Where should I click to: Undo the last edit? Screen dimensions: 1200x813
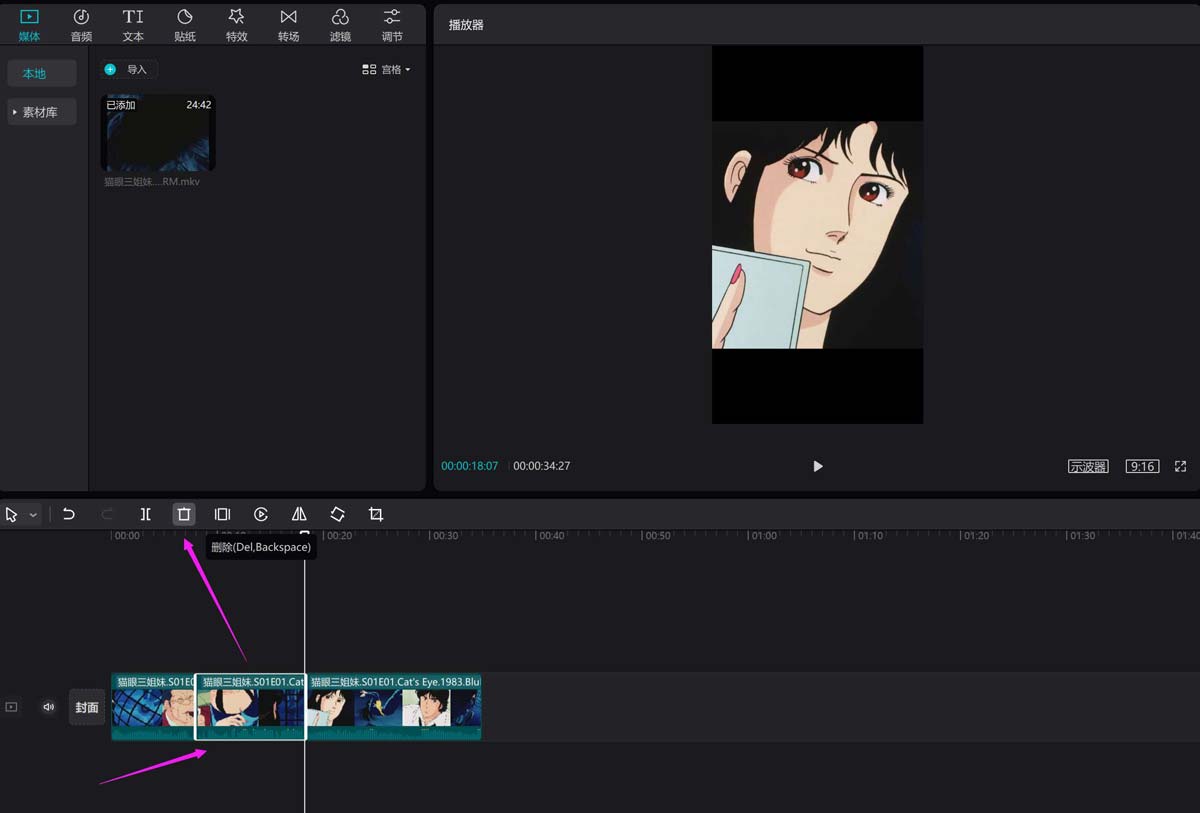click(x=69, y=514)
